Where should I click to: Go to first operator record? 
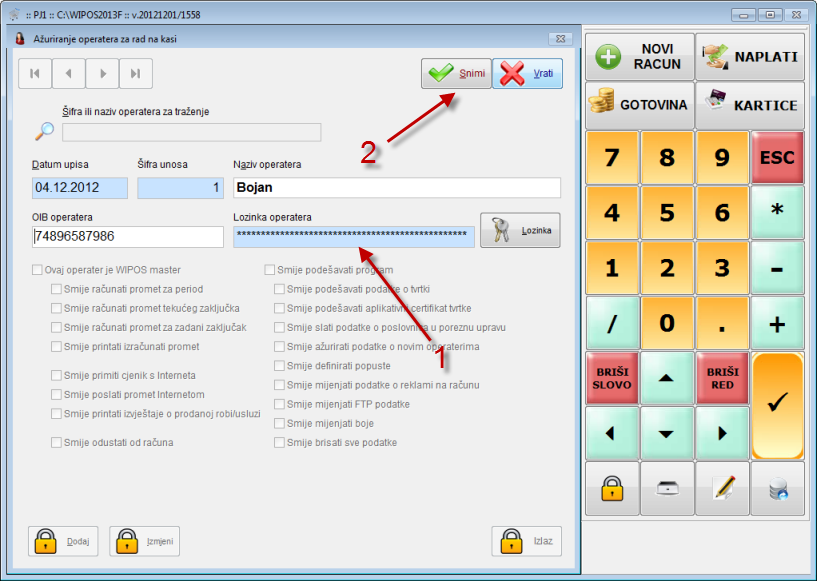(x=35, y=73)
